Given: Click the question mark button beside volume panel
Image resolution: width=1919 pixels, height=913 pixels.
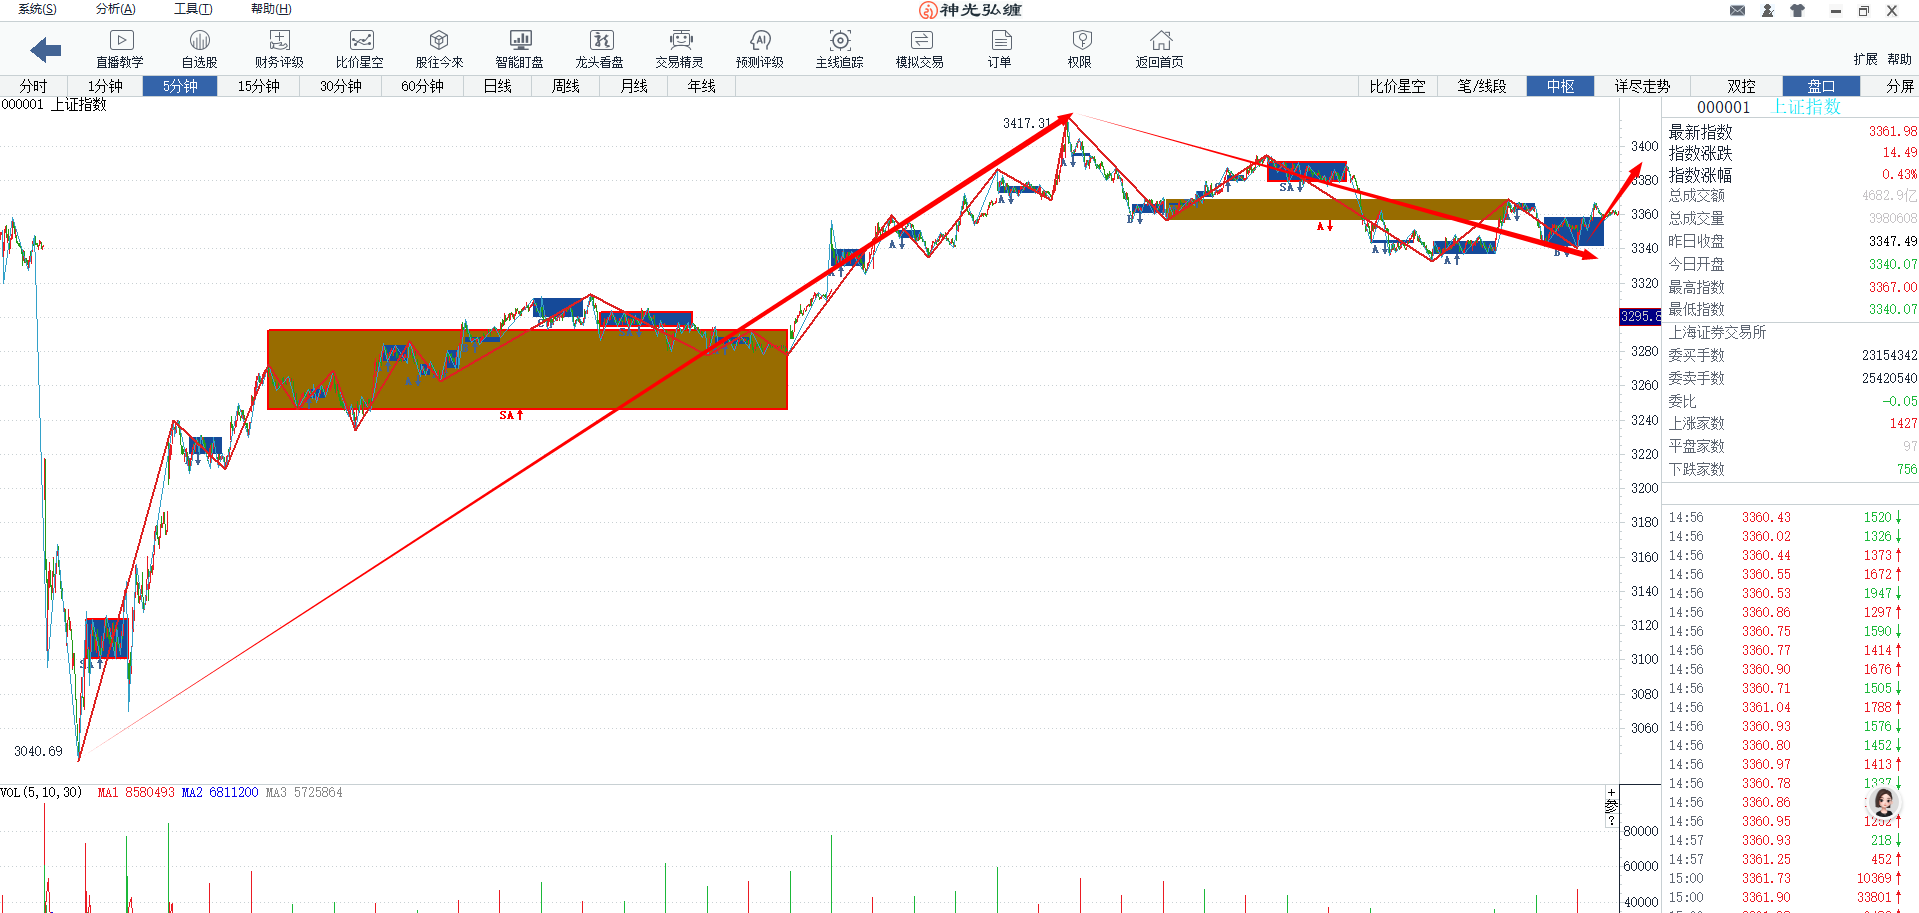Looking at the screenshot, I should (1611, 821).
